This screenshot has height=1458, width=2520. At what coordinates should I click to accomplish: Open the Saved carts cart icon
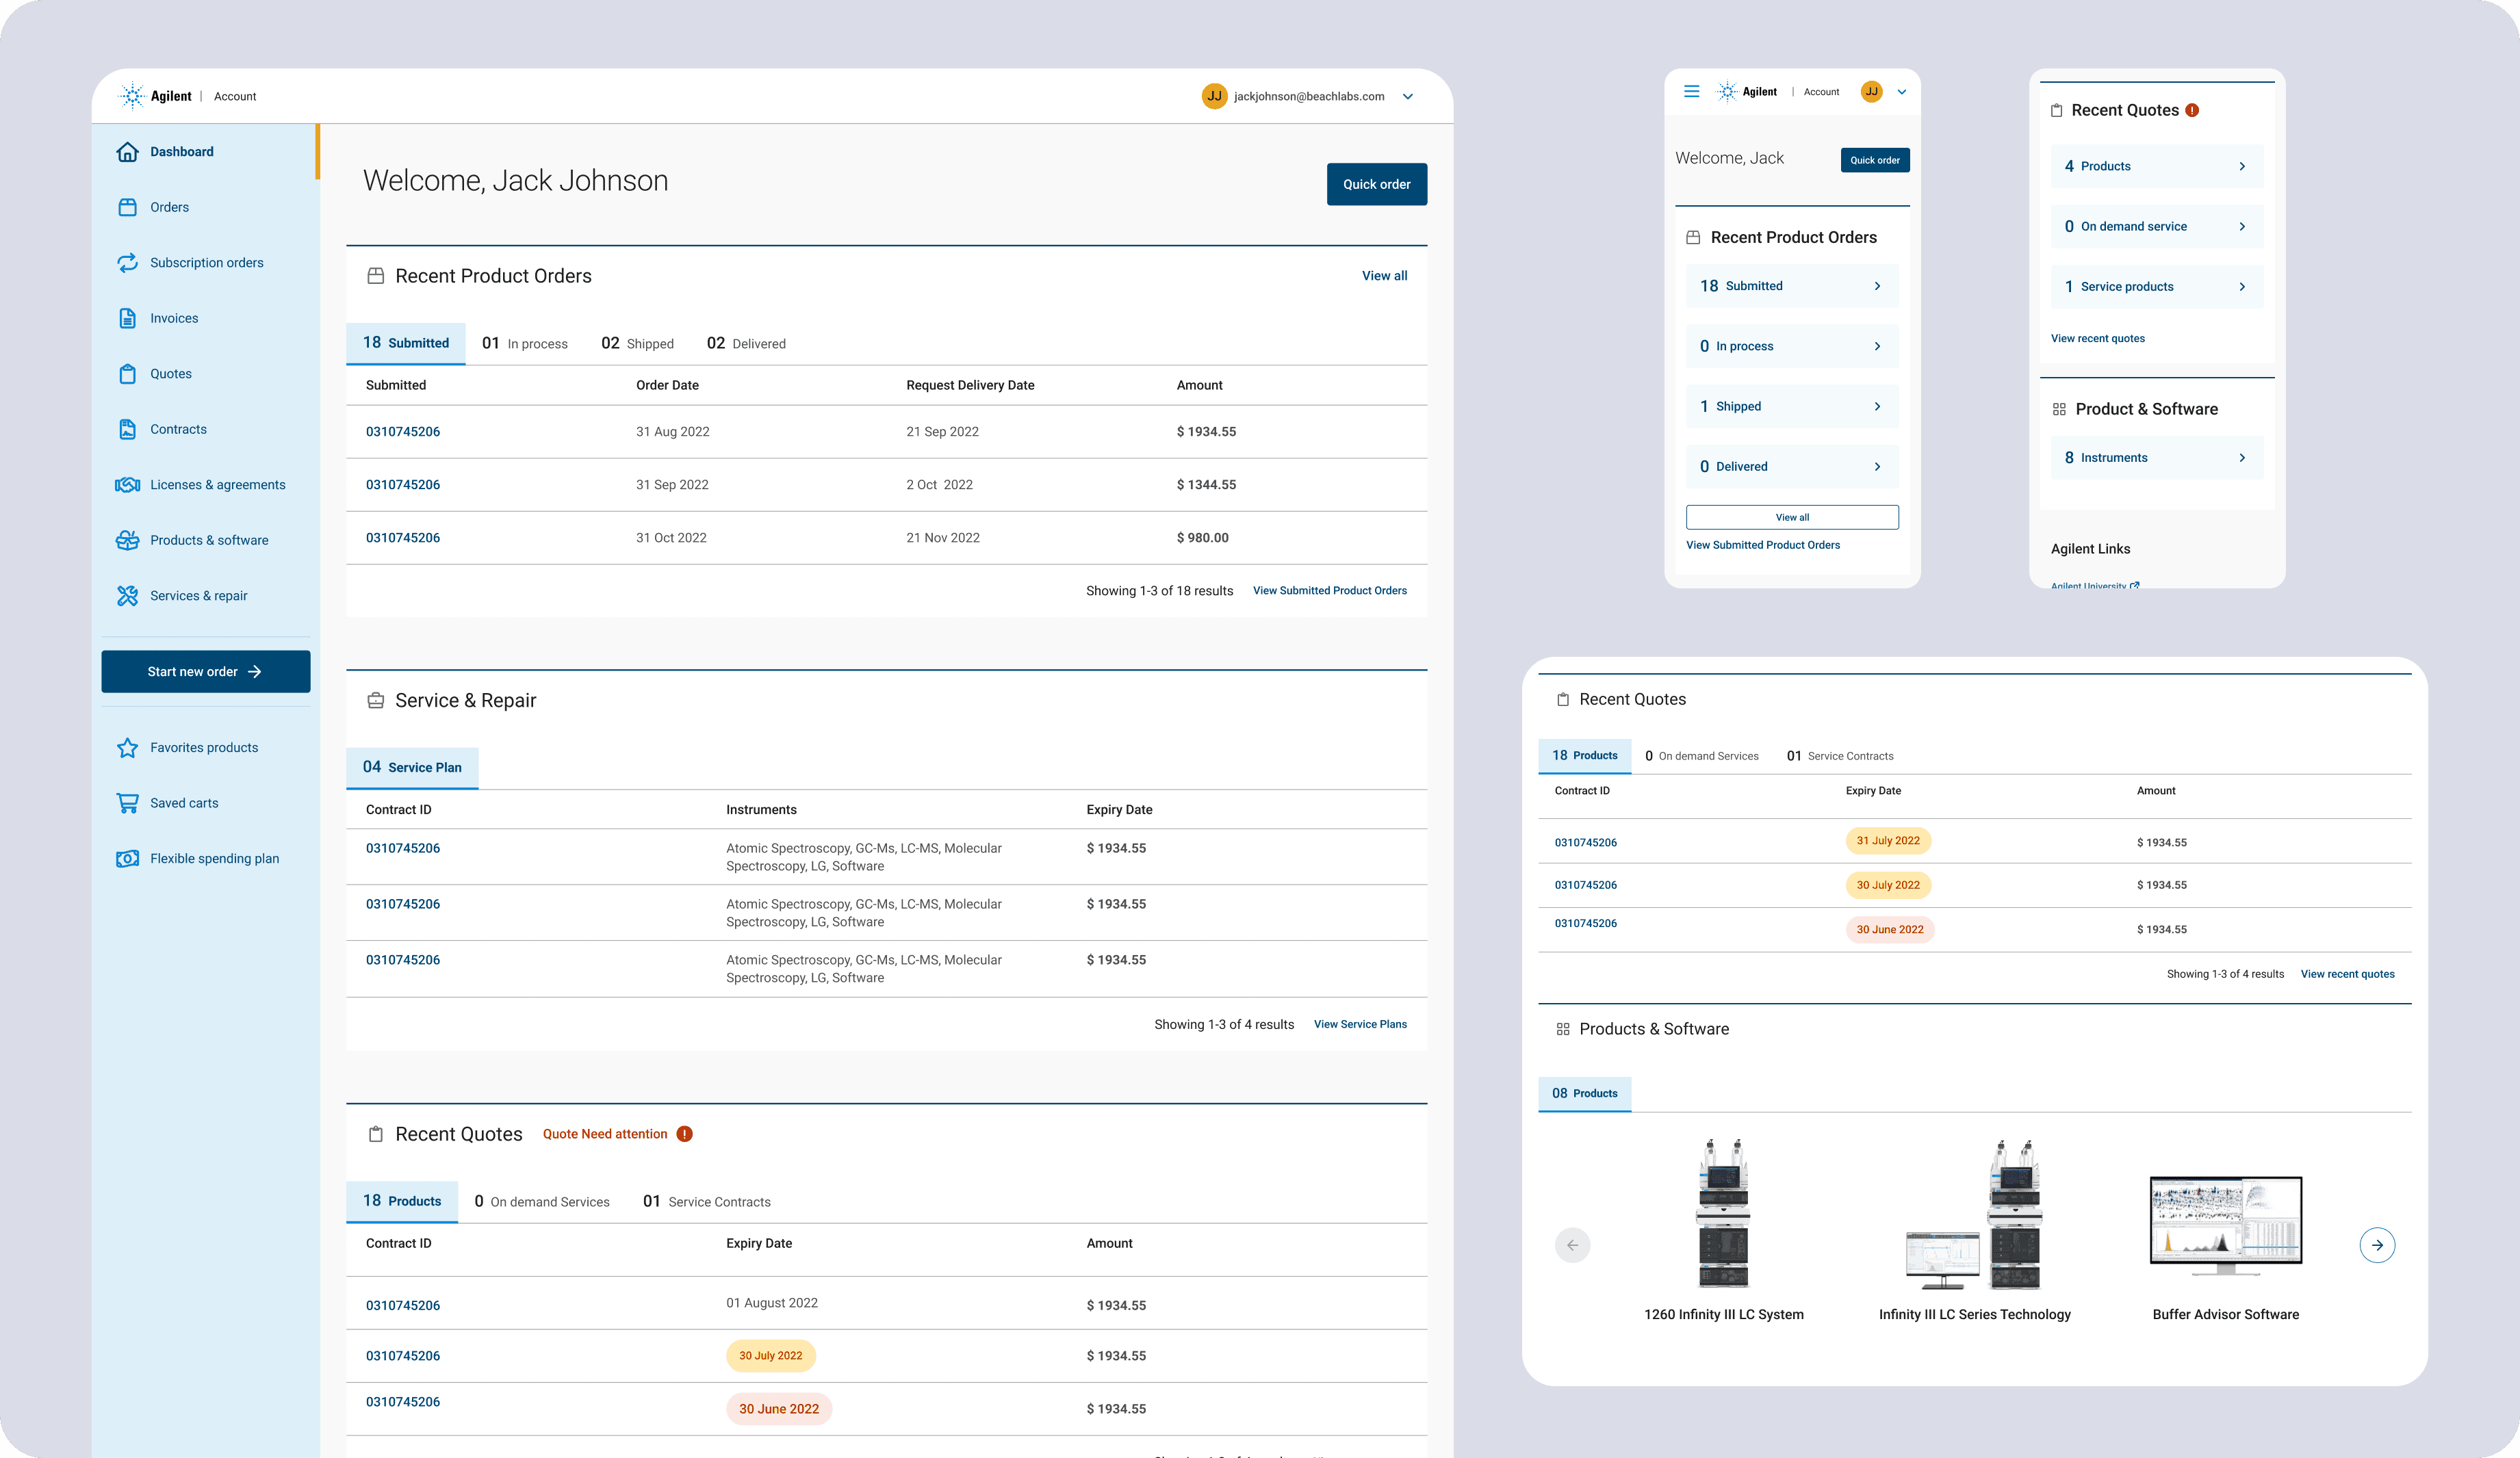[x=127, y=803]
